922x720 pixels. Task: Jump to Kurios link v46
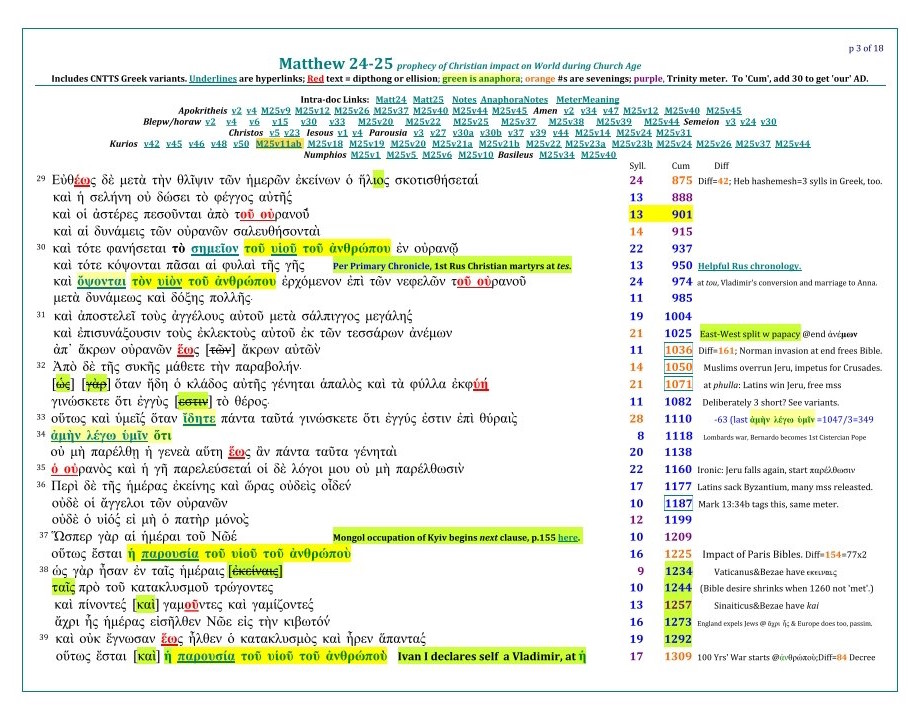click(x=196, y=144)
